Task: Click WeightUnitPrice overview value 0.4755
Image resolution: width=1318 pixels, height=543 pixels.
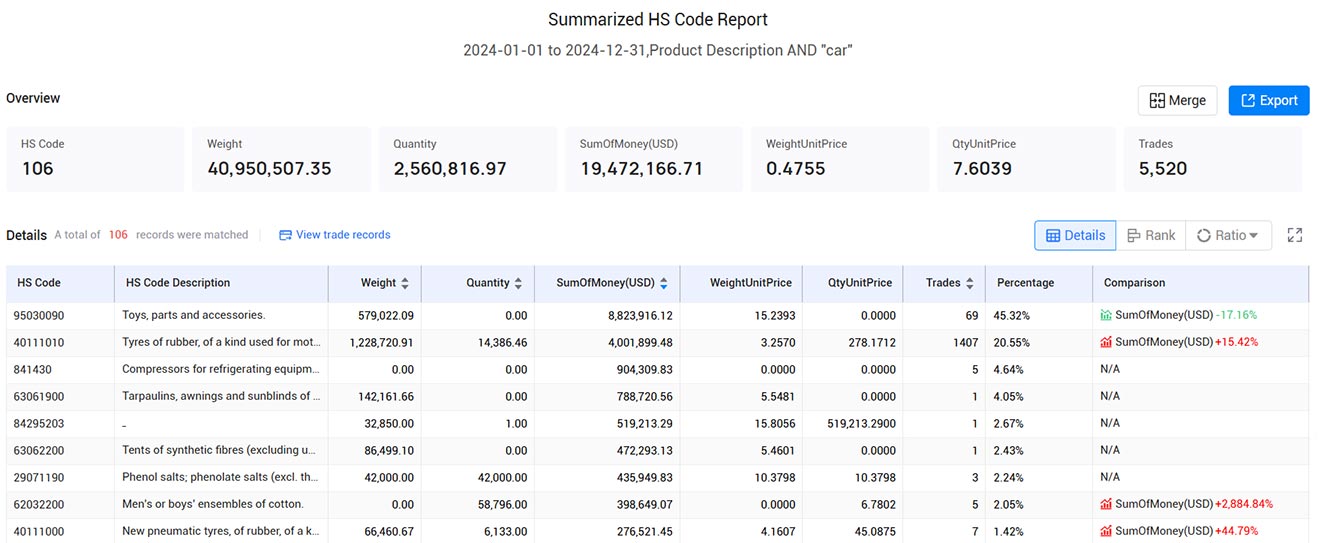Action: [x=796, y=169]
